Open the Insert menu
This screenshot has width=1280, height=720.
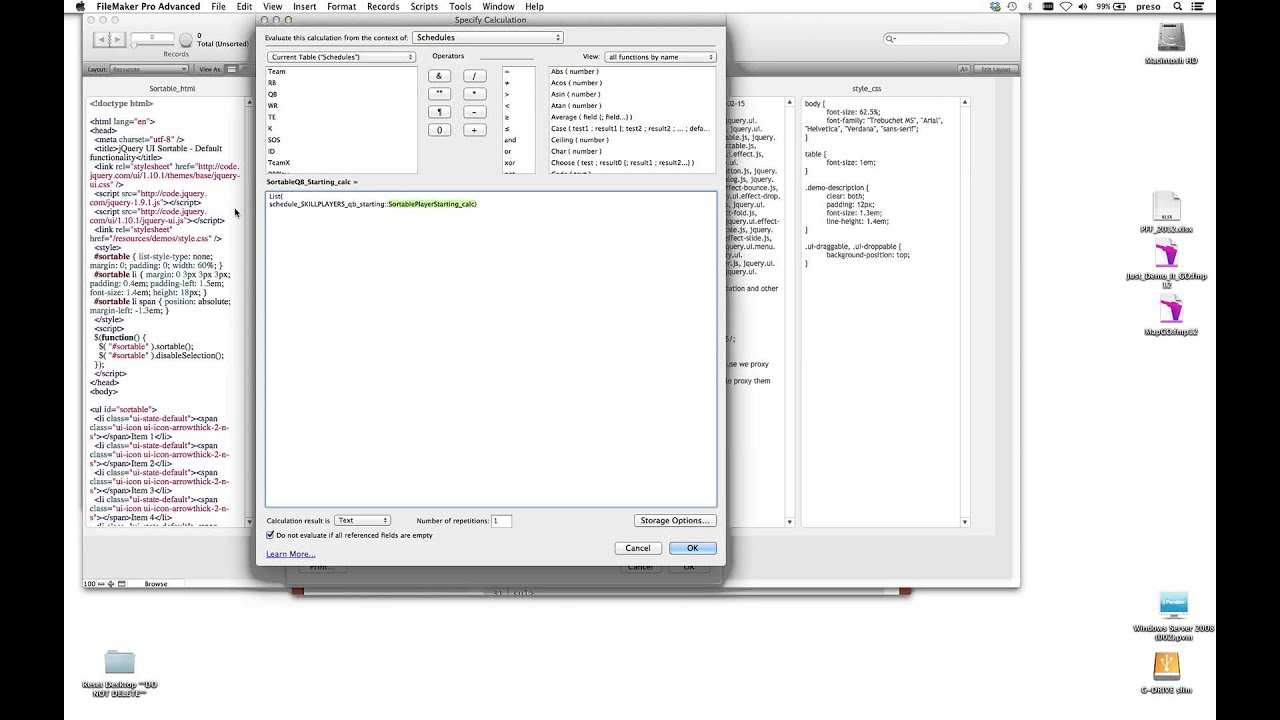click(x=304, y=6)
